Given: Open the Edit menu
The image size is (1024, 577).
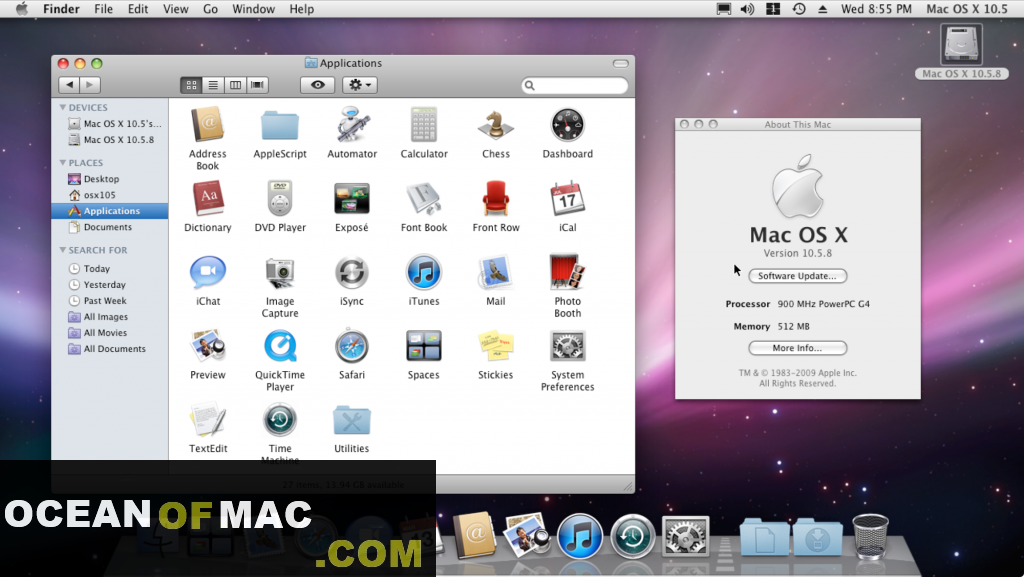Looking at the screenshot, I should click(x=138, y=8).
